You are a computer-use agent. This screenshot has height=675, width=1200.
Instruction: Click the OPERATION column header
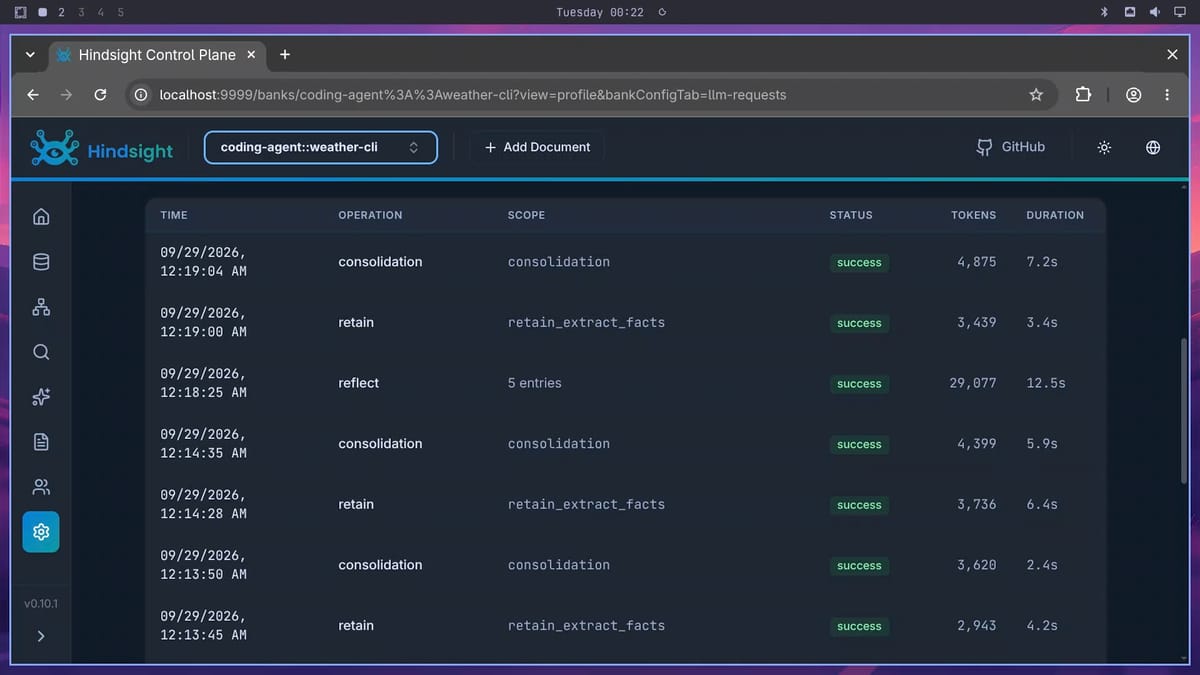click(370, 215)
